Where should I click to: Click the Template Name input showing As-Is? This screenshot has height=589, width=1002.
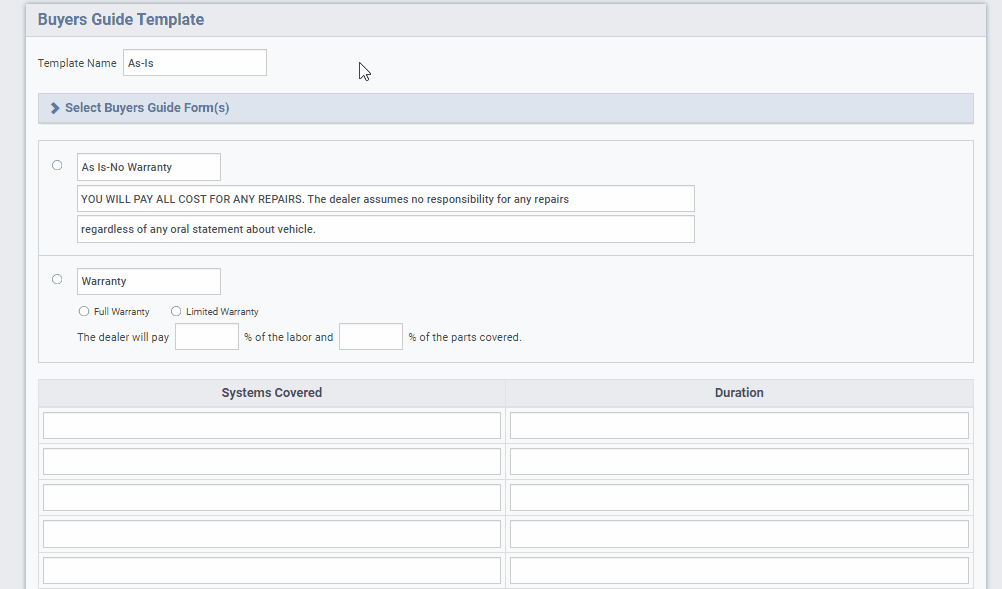pos(194,62)
